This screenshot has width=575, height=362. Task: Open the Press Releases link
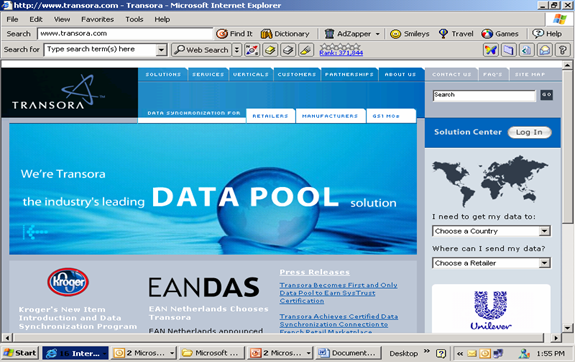tap(315, 272)
